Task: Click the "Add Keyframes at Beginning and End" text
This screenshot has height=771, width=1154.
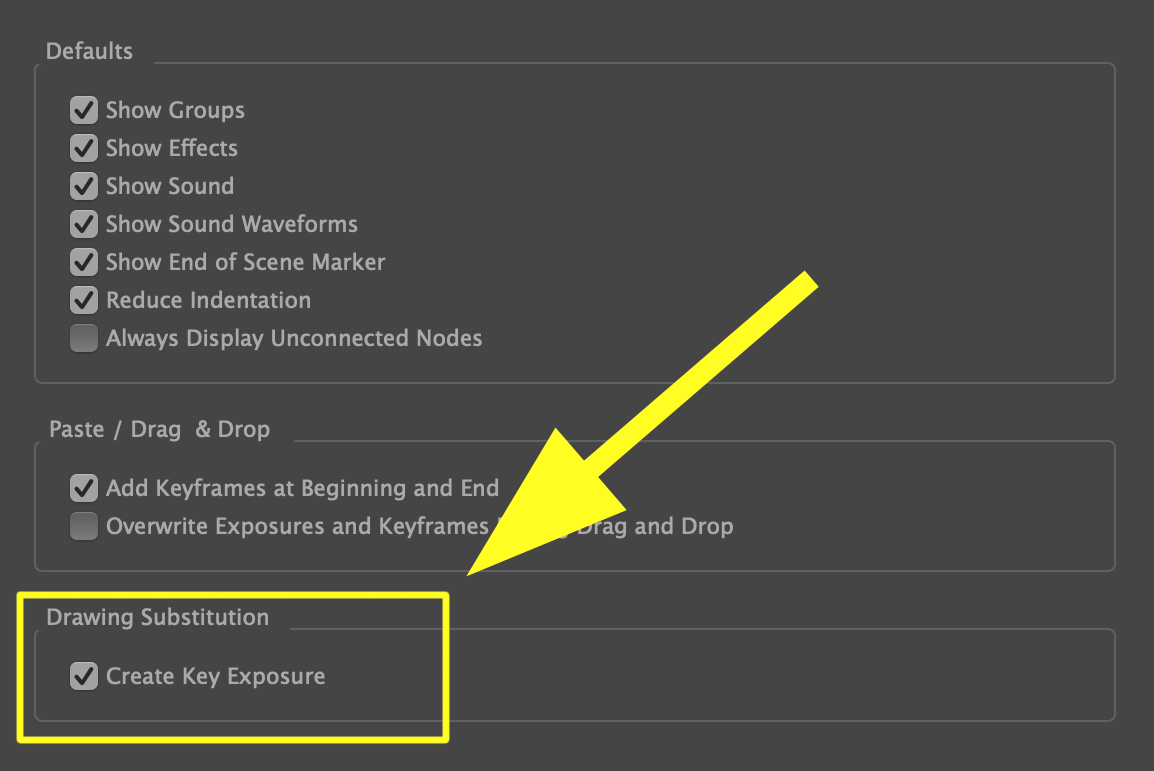Action: click(302, 488)
